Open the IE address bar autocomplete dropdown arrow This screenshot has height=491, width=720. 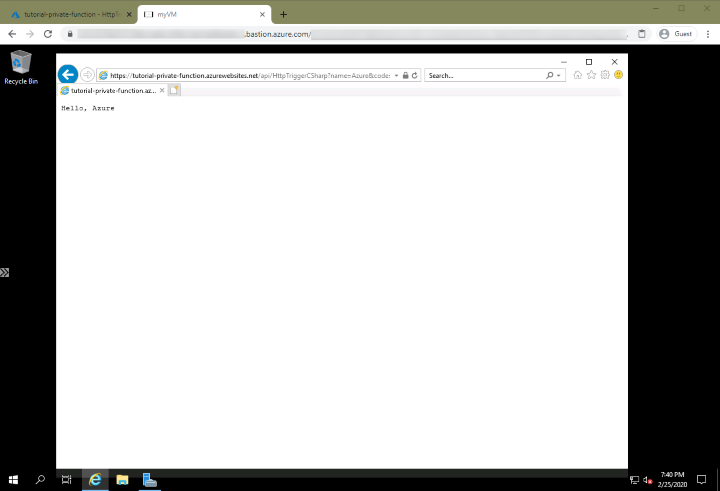[x=396, y=75]
